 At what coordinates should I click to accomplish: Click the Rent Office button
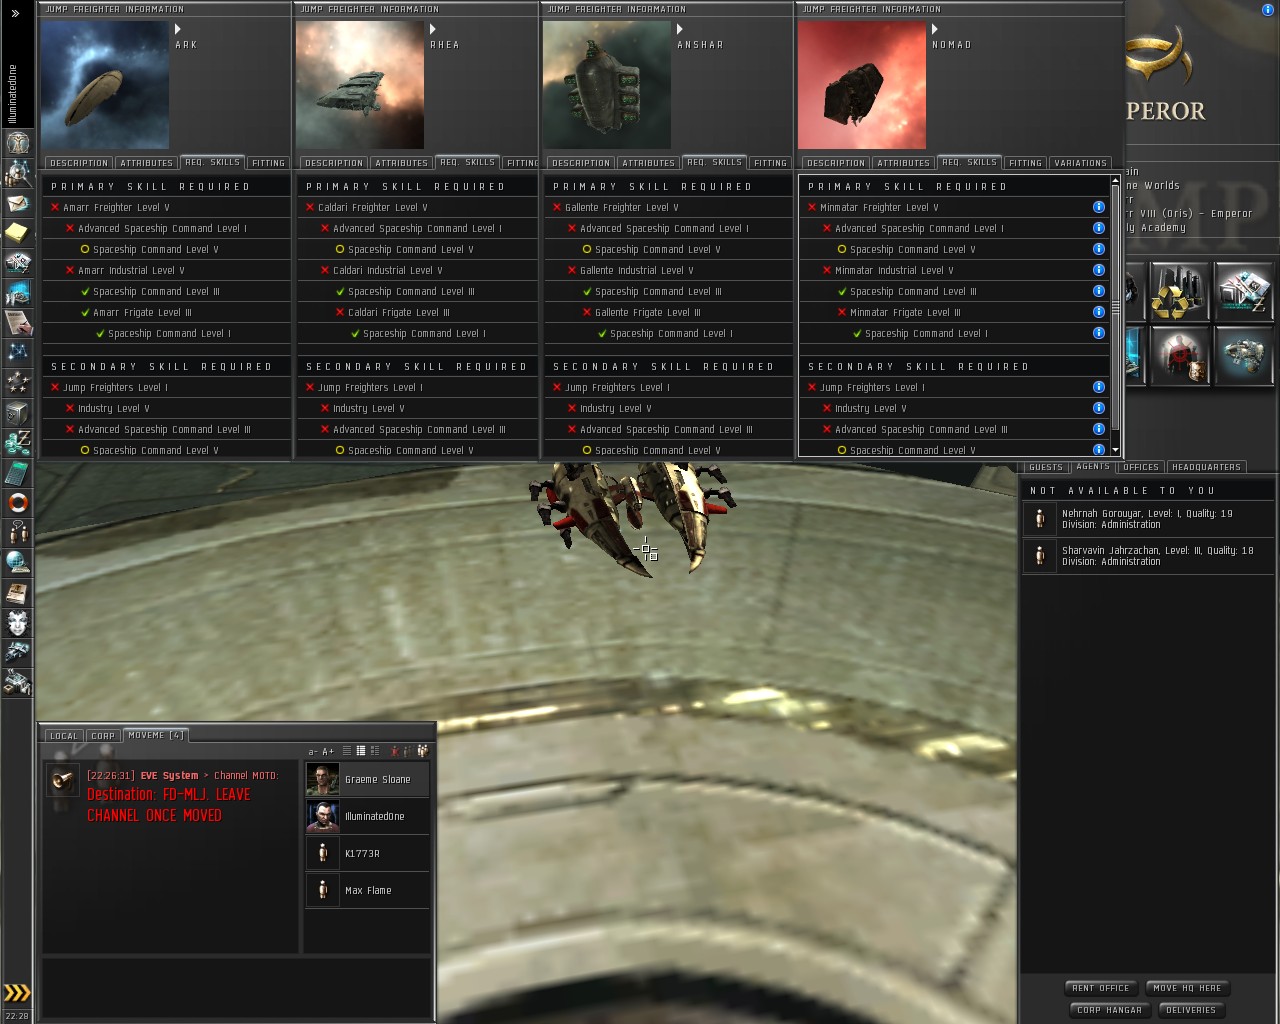click(x=1101, y=988)
